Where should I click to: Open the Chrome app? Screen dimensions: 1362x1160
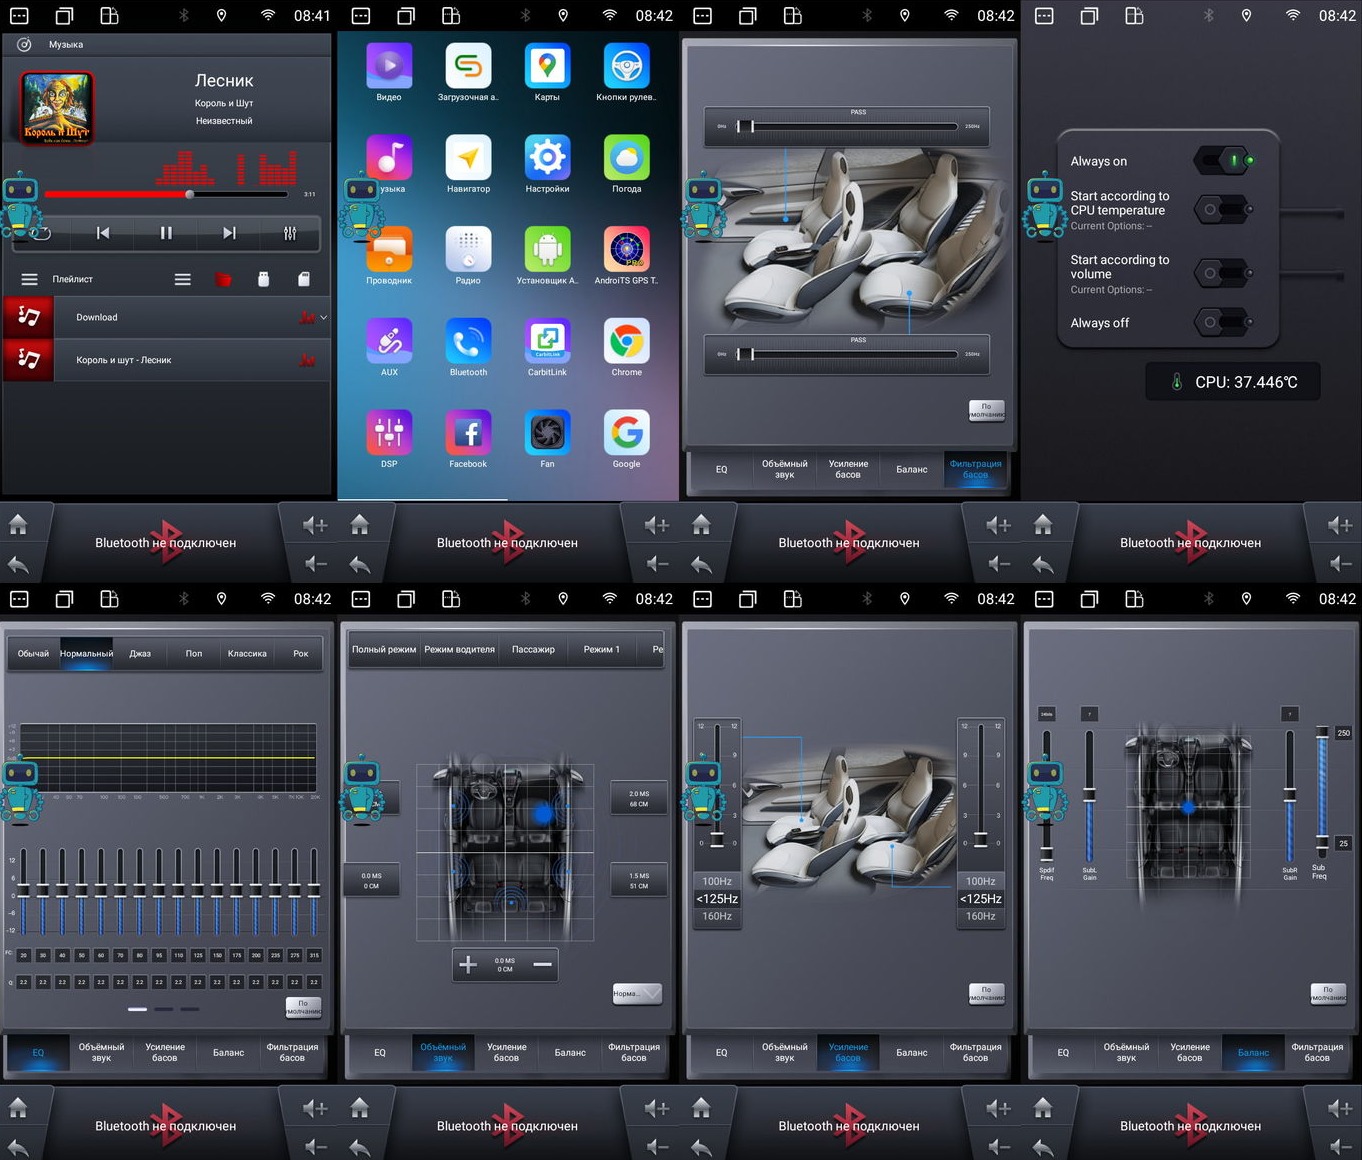coord(626,343)
